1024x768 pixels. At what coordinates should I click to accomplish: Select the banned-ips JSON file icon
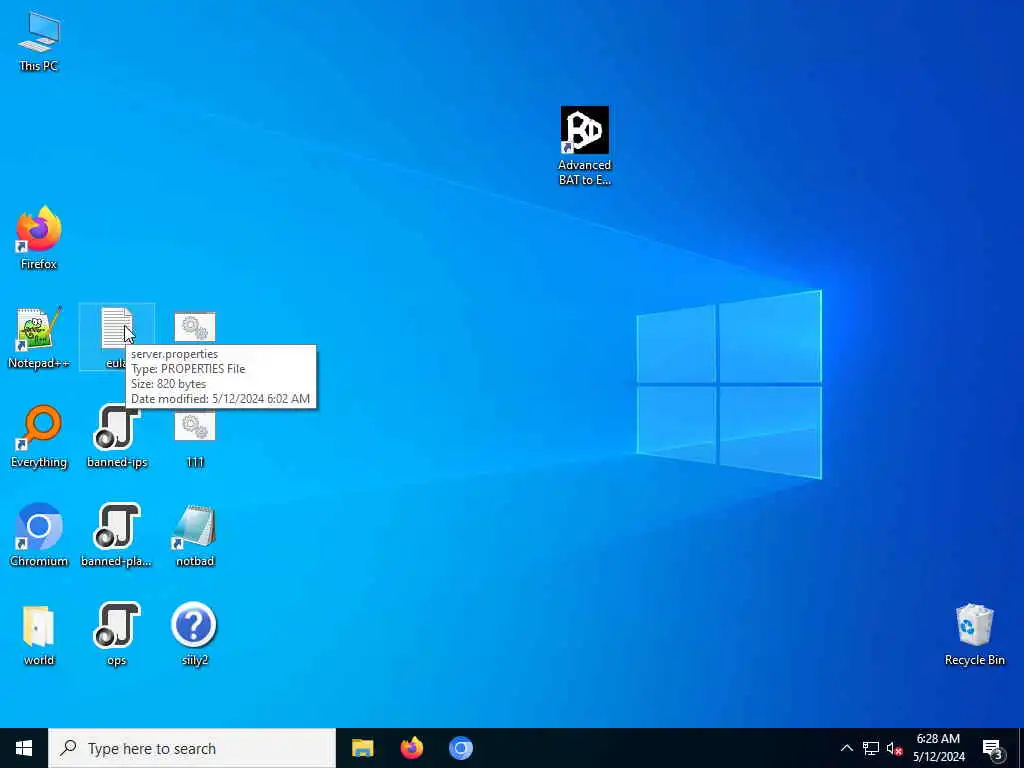pyautogui.click(x=117, y=437)
